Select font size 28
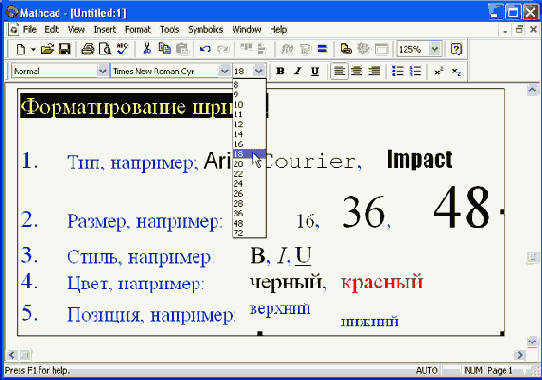Viewport: 542px width, 380px height. pyautogui.click(x=249, y=203)
